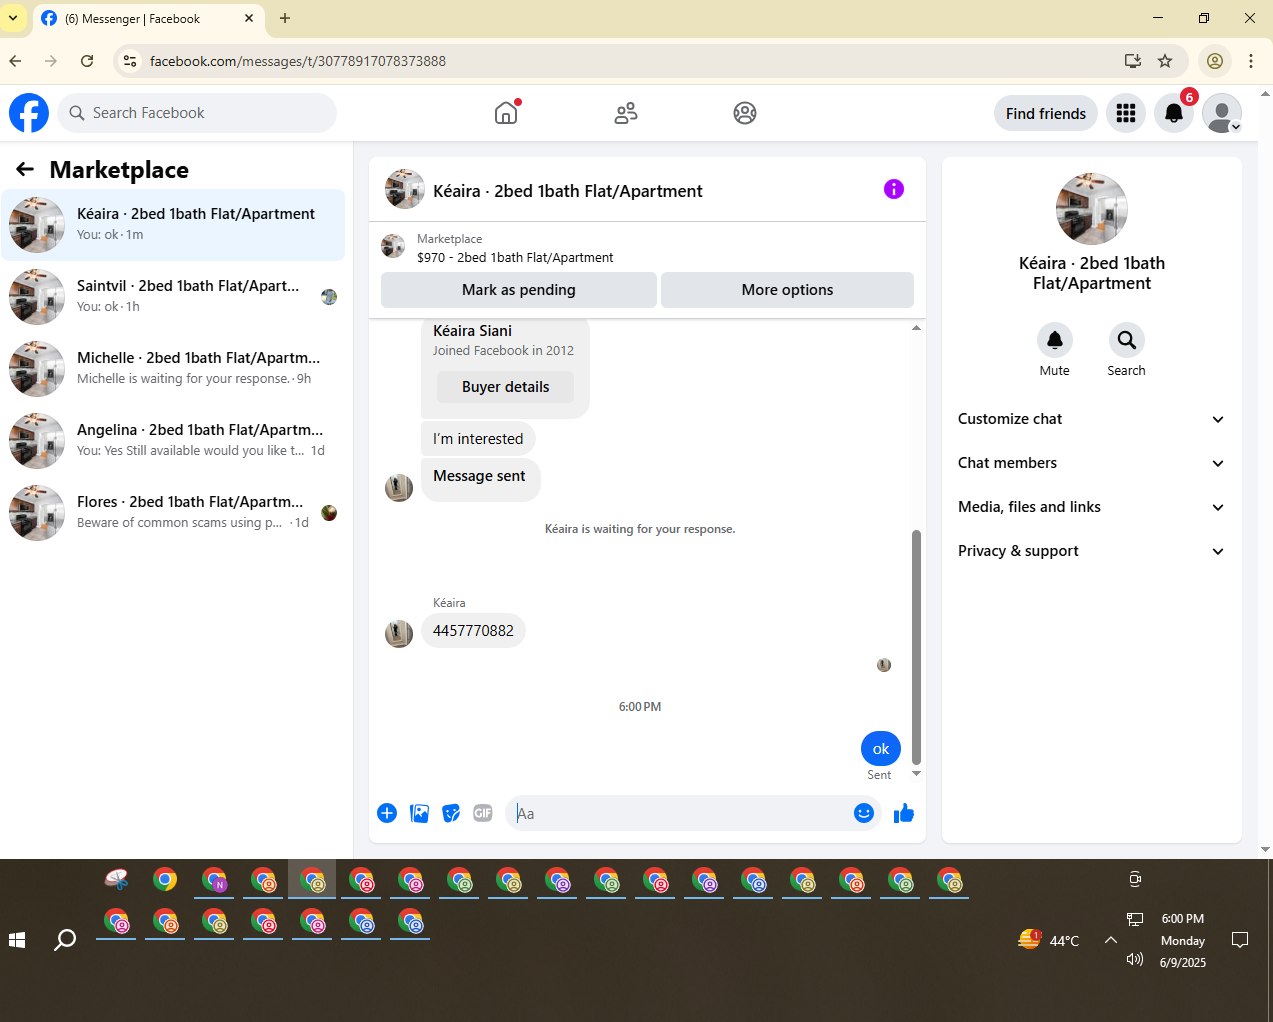
Task: Open the 44°C weather widget
Action: tap(1048, 940)
